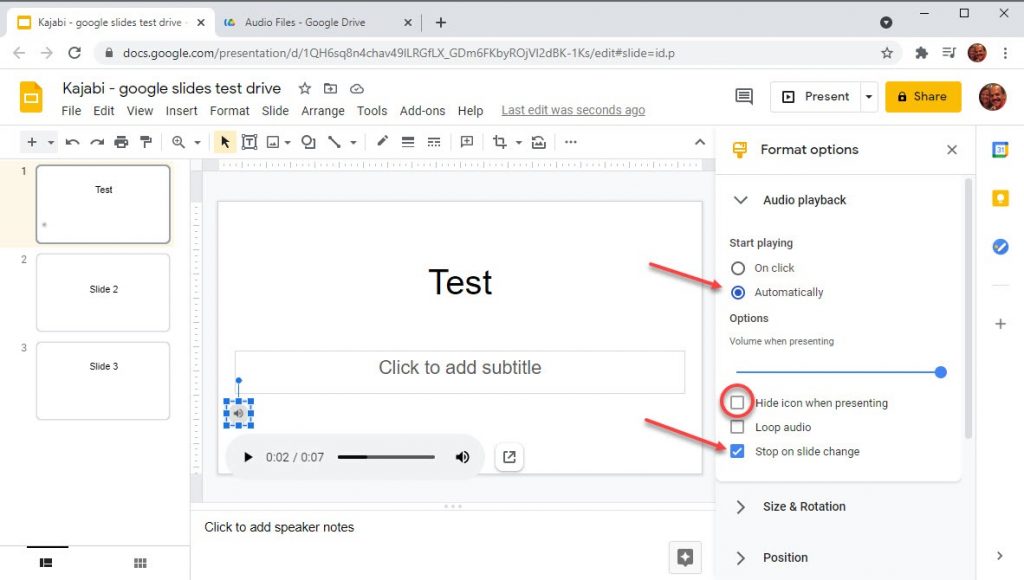Star the presentation document
Viewport: 1024px width, 580px height.
tap(304, 88)
